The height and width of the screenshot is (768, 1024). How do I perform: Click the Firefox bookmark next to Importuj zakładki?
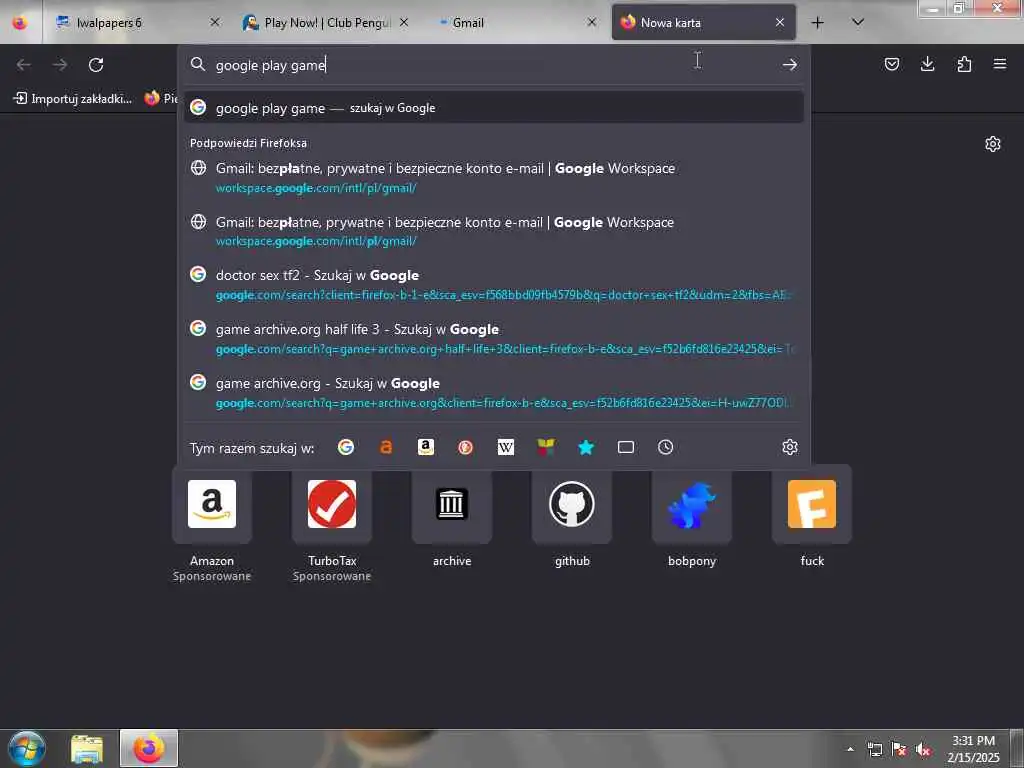pos(161,99)
